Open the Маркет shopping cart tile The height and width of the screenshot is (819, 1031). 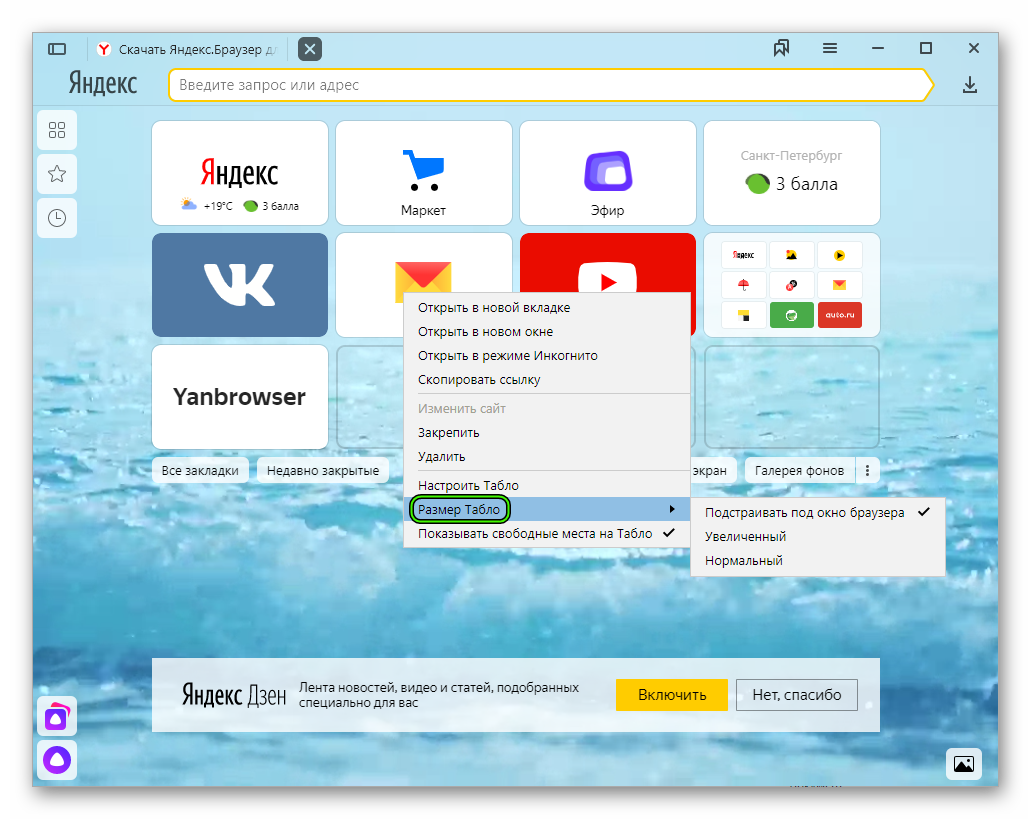tap(424, 173)
